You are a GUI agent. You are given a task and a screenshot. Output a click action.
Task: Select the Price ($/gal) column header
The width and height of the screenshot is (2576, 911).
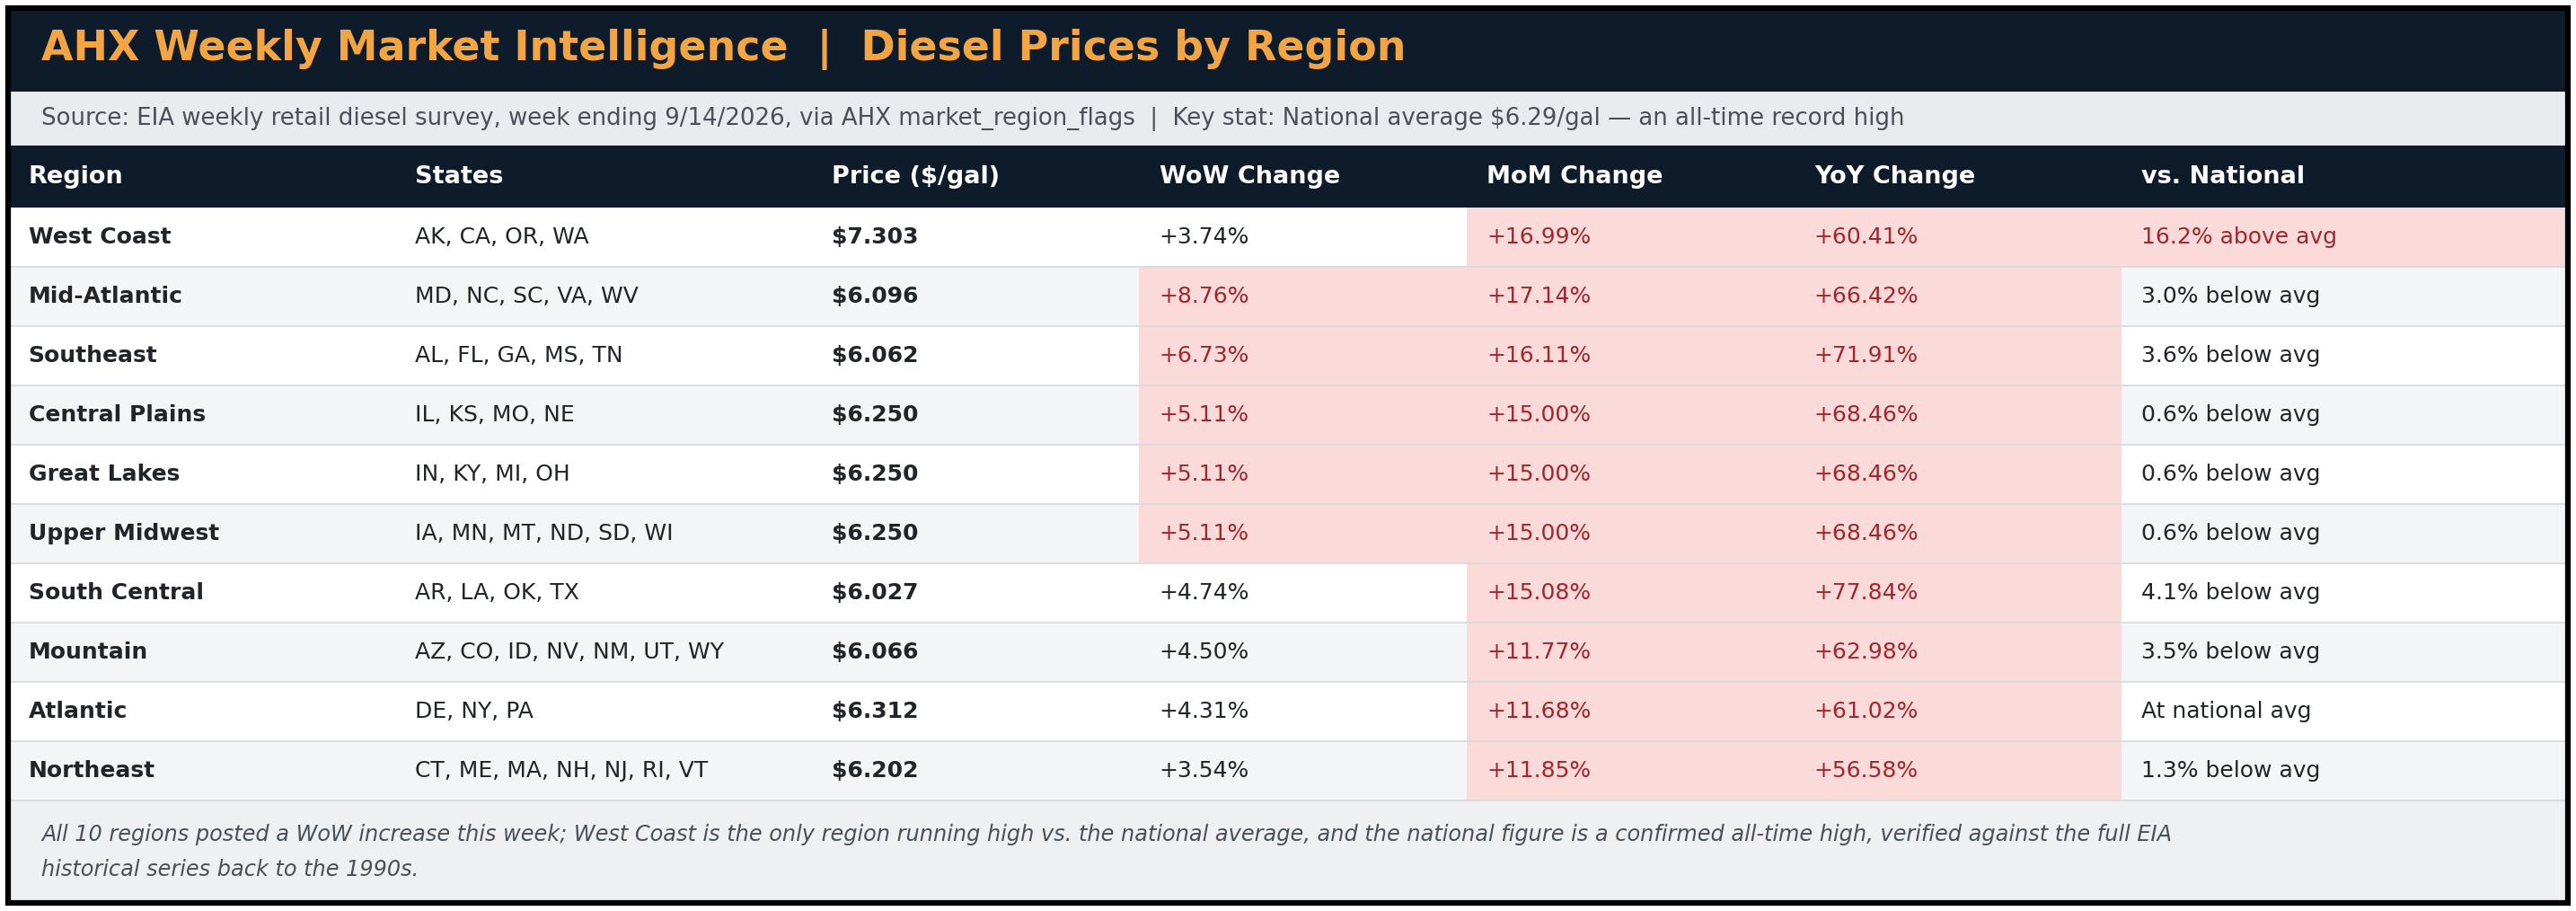(915, 176)
